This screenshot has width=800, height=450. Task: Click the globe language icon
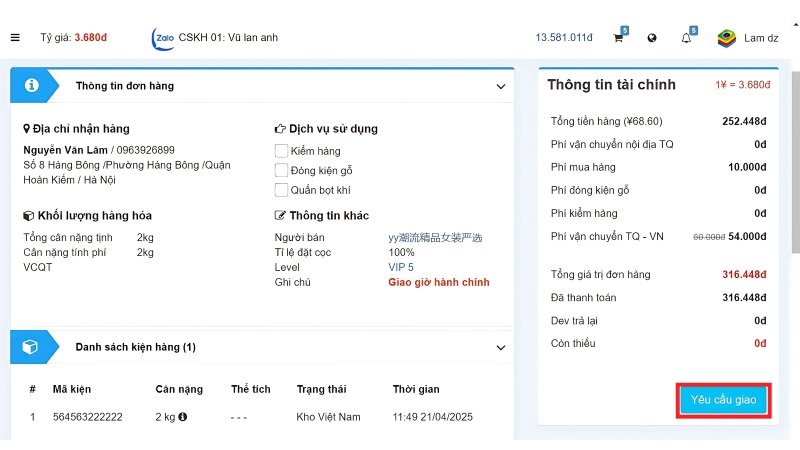click(652, 38)
